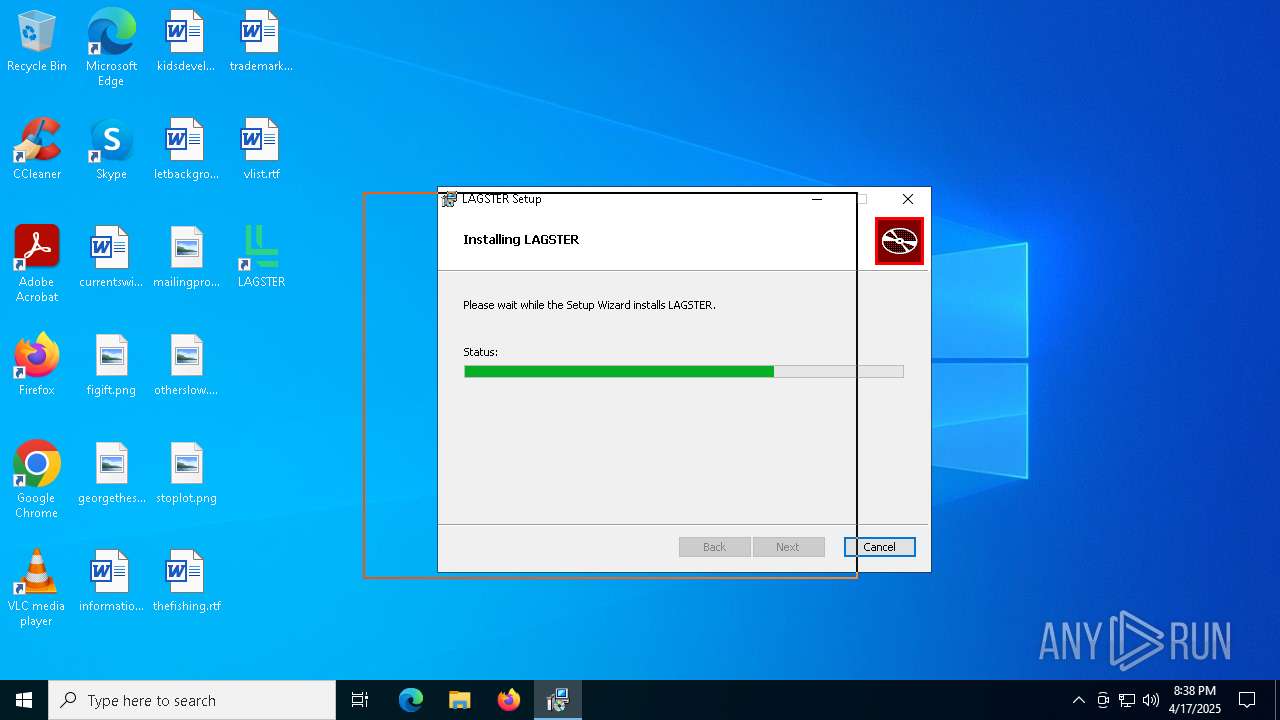Screen dimensions: 1280x720
Task: Open File Explorer from the taskbar
Action: tap(460, 700)
